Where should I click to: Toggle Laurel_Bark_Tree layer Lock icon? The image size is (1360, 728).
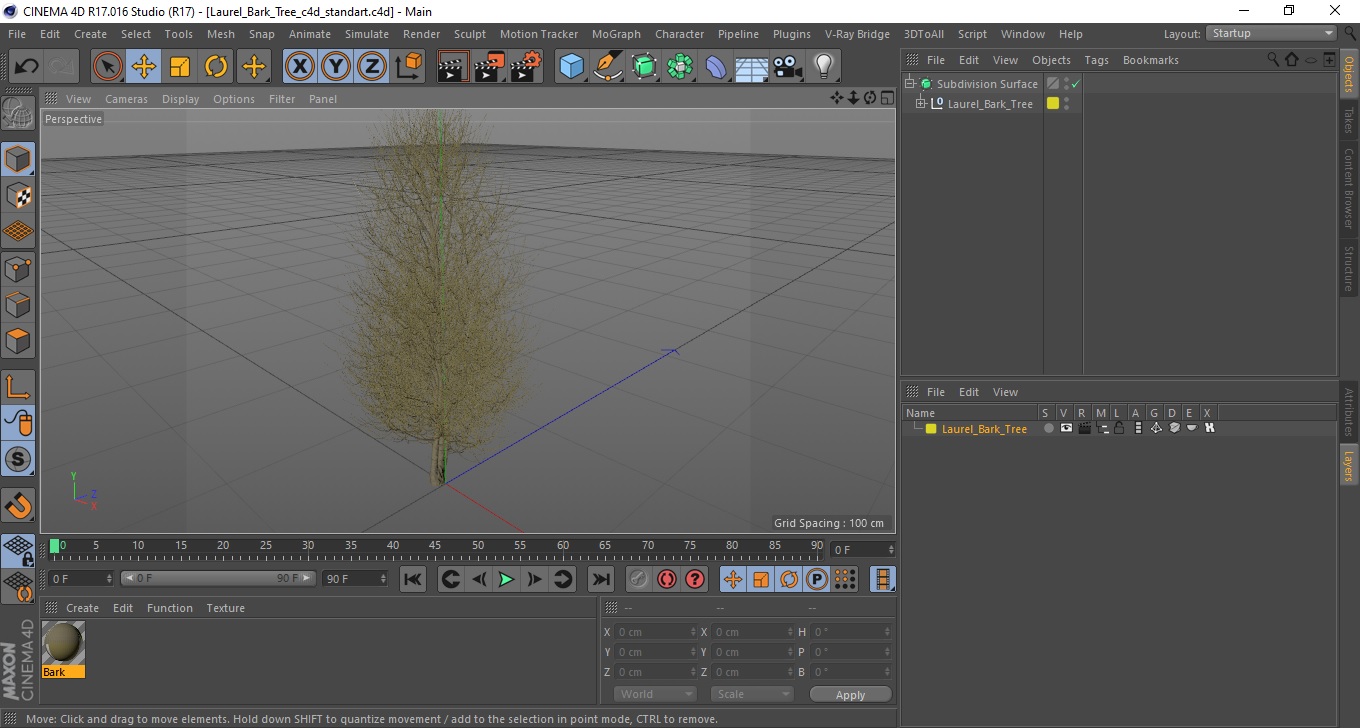click(x=1119, y=428)
